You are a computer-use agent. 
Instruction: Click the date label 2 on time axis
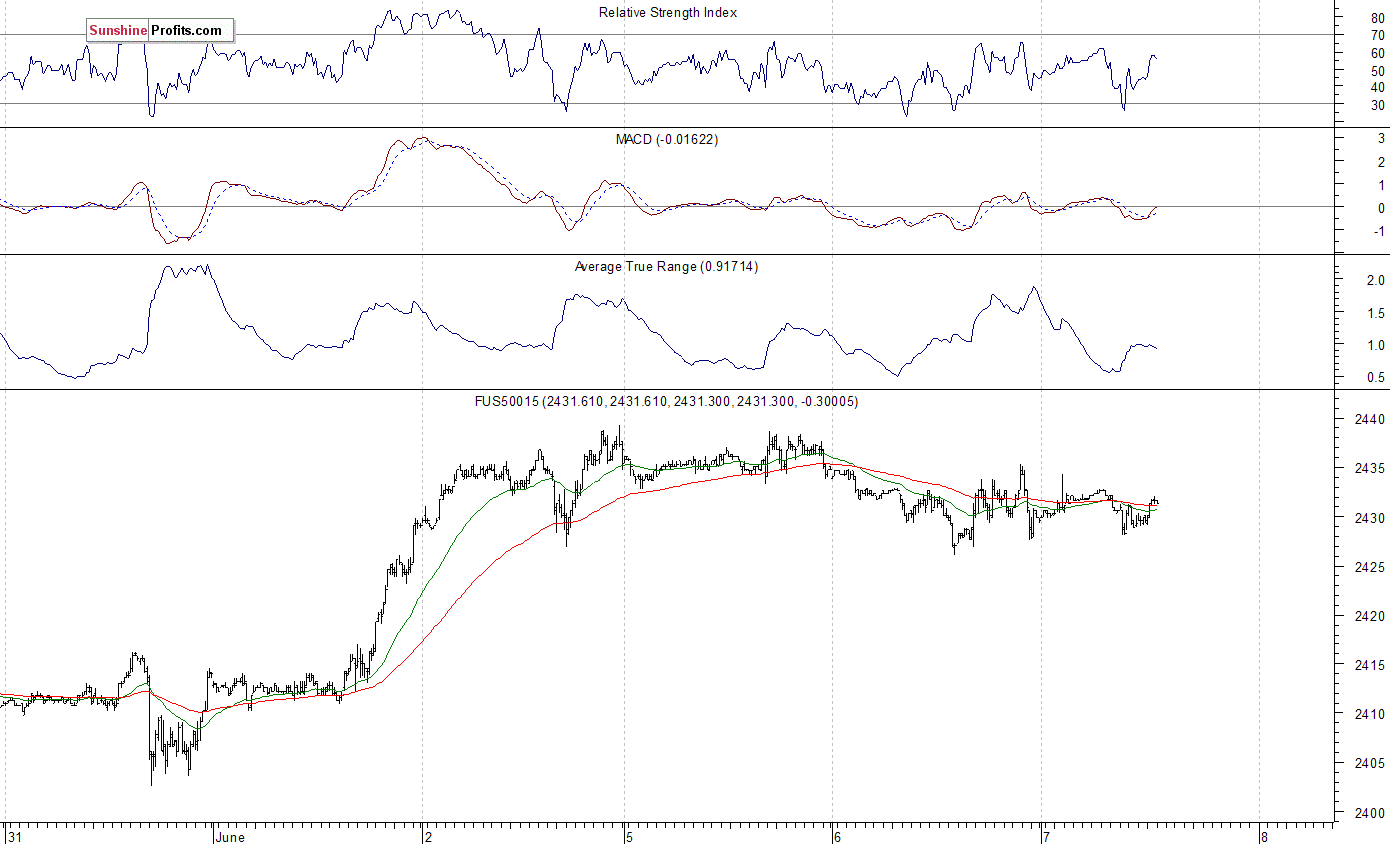[x=427, y=836]
